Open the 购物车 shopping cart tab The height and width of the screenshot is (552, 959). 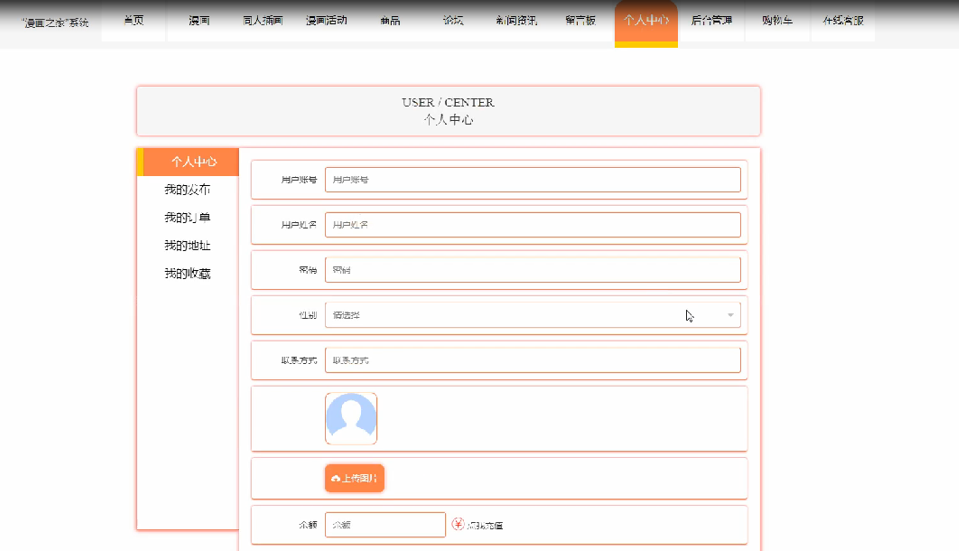point(777,20)
